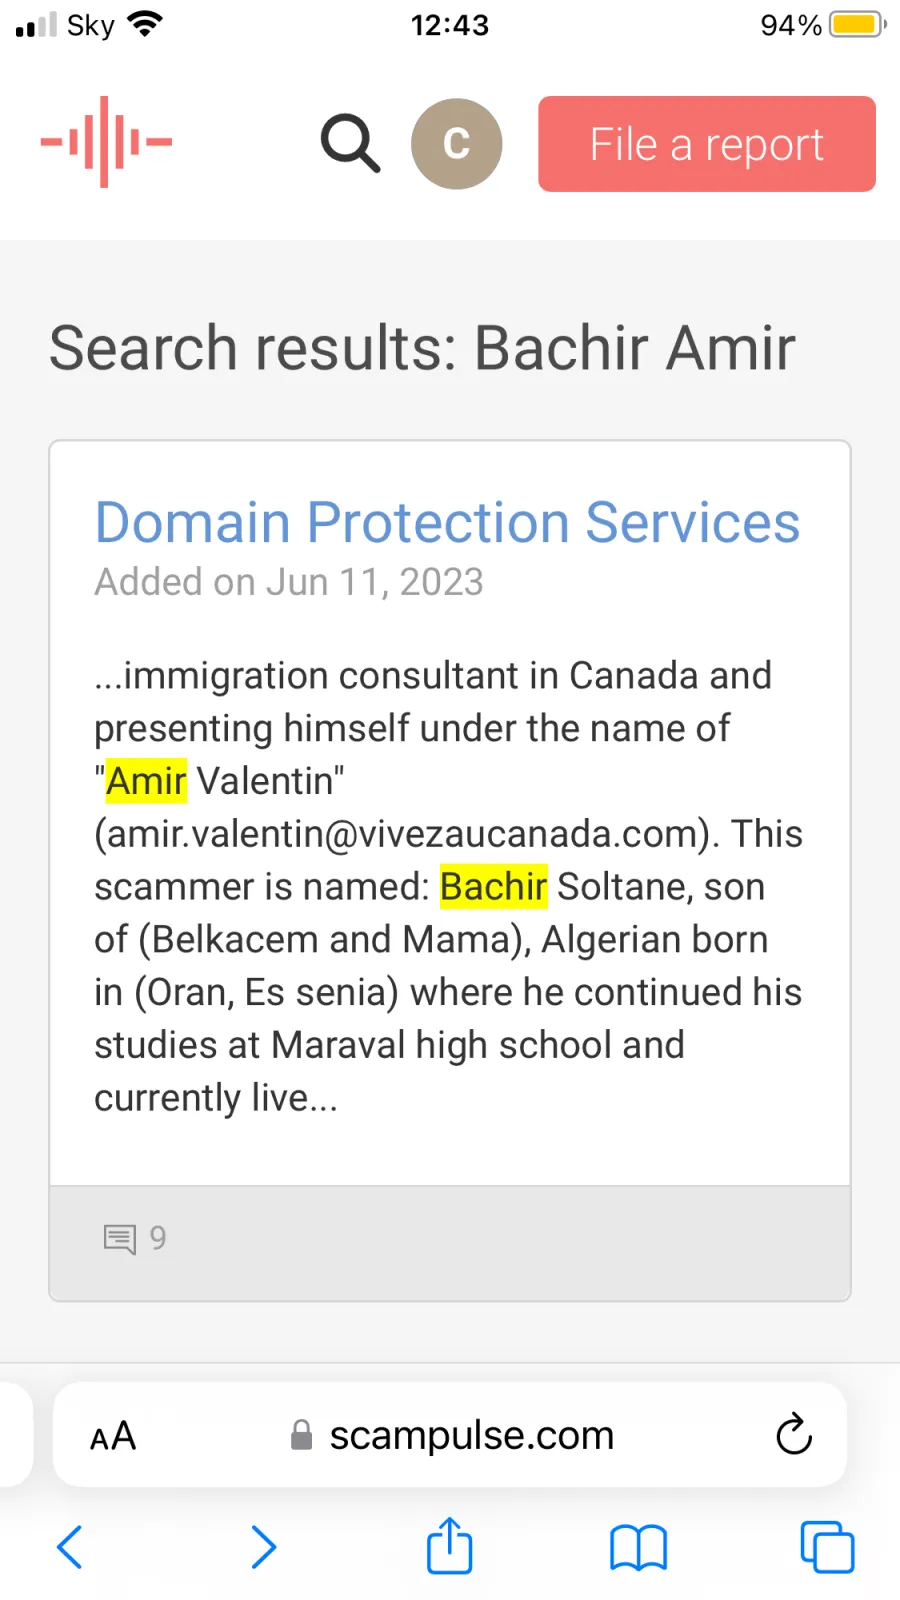Click the File a report button
The width and height of the screenshot is (900, 1600).
pyautogui.click(x=707, y=144)
